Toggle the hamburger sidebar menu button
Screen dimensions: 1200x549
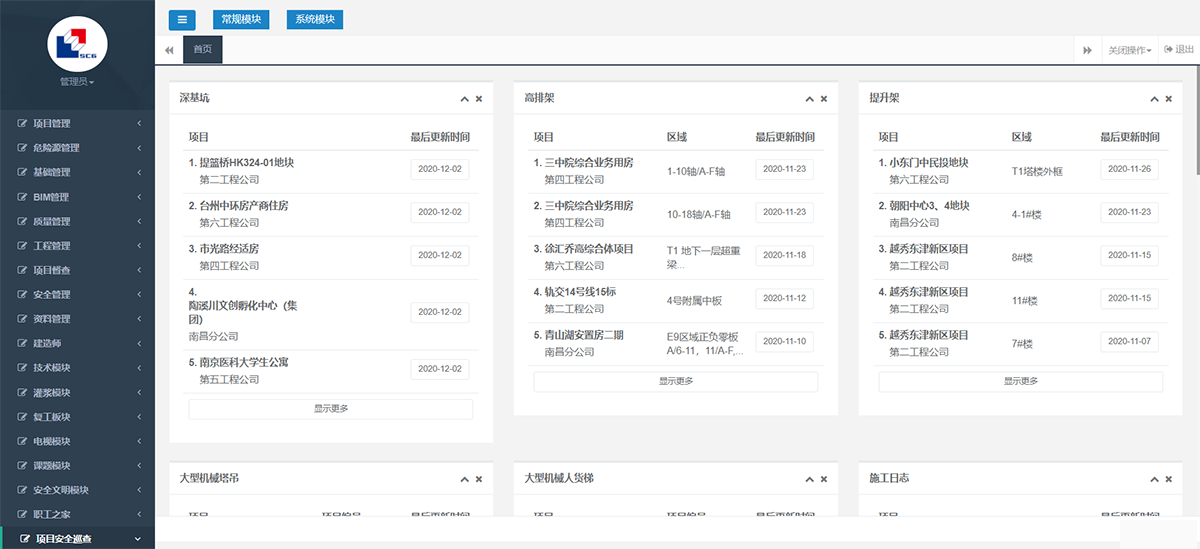click(x=182, y=19)
